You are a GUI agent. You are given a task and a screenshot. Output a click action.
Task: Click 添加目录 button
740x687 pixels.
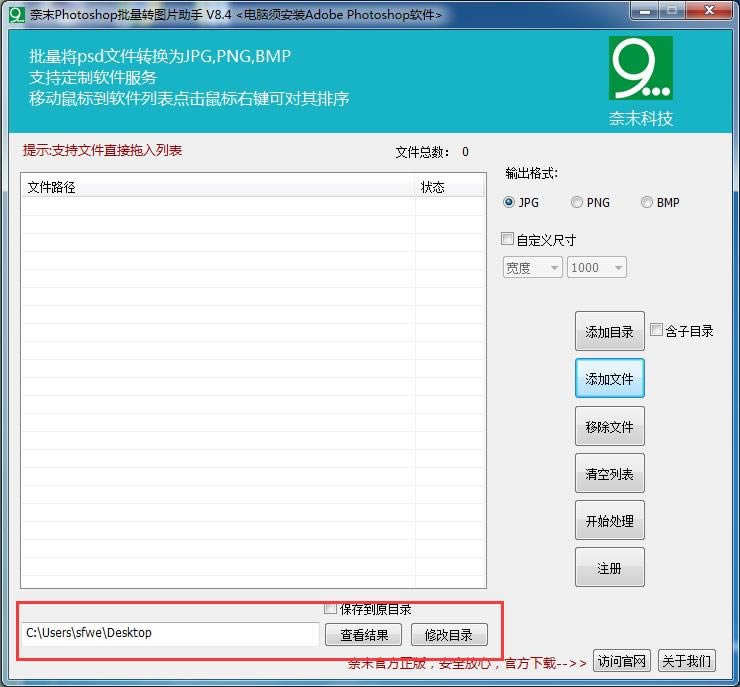609,331
